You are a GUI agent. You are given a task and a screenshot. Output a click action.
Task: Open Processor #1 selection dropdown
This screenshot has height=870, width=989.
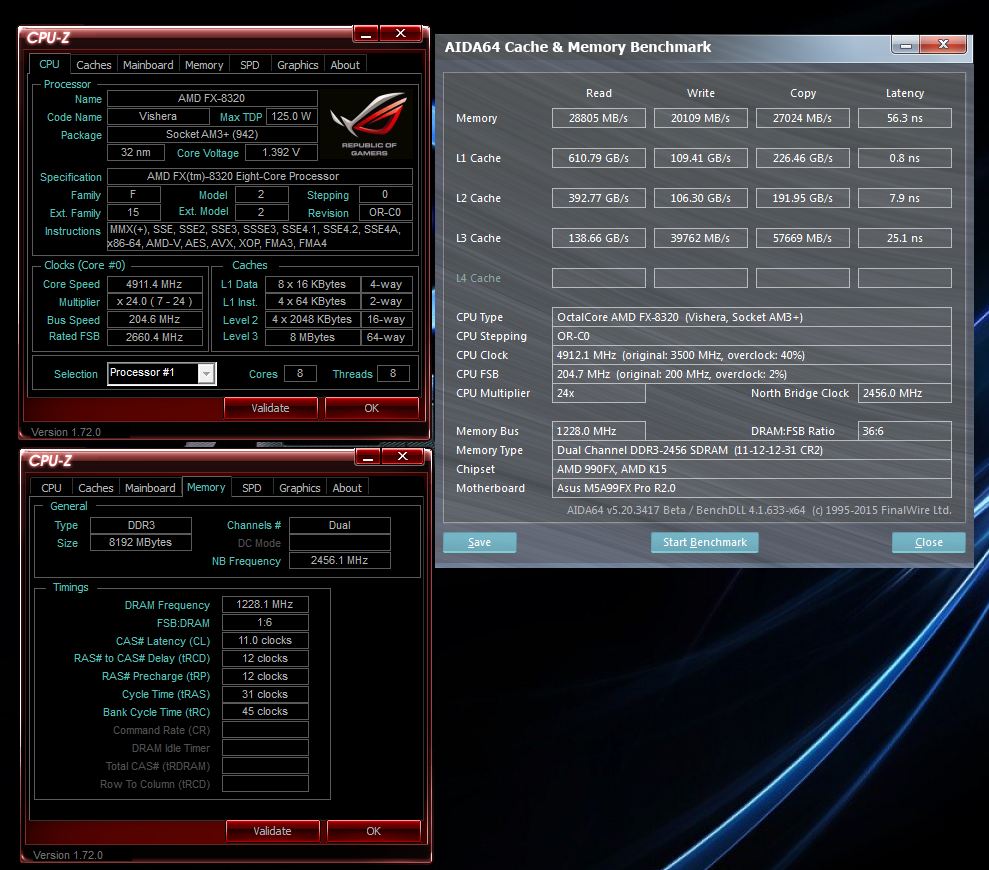click(x=206, y=373)
